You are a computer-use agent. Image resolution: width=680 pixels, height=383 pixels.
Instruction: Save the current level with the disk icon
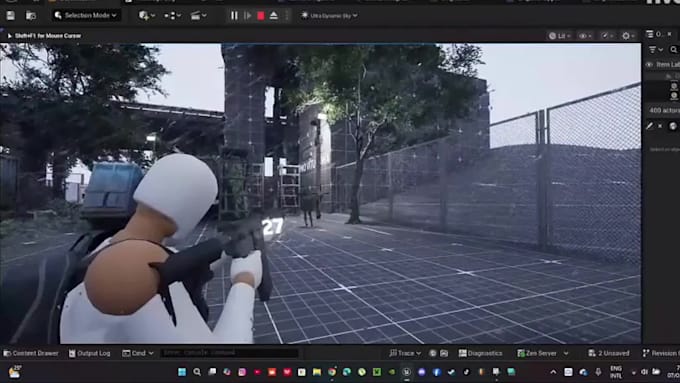pos(10,16)
